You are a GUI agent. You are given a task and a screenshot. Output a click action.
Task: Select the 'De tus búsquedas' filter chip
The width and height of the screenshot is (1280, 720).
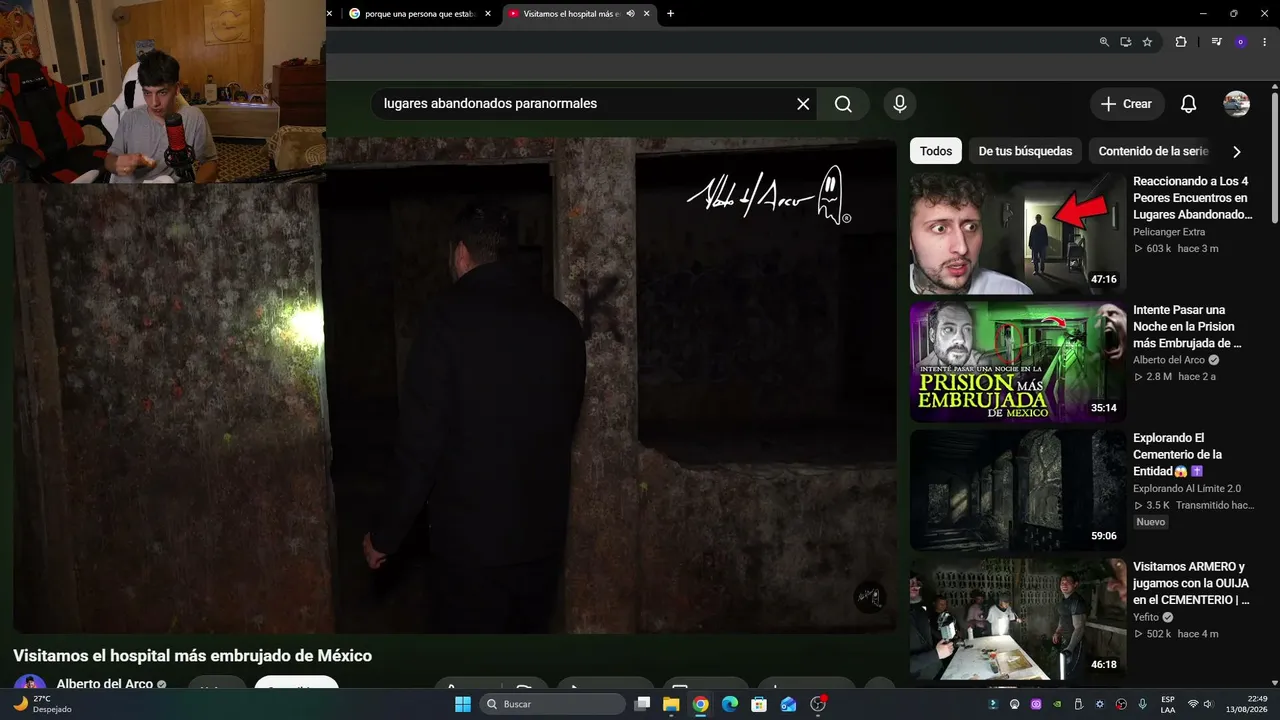pyautogui.click(x=1025, y=151)
